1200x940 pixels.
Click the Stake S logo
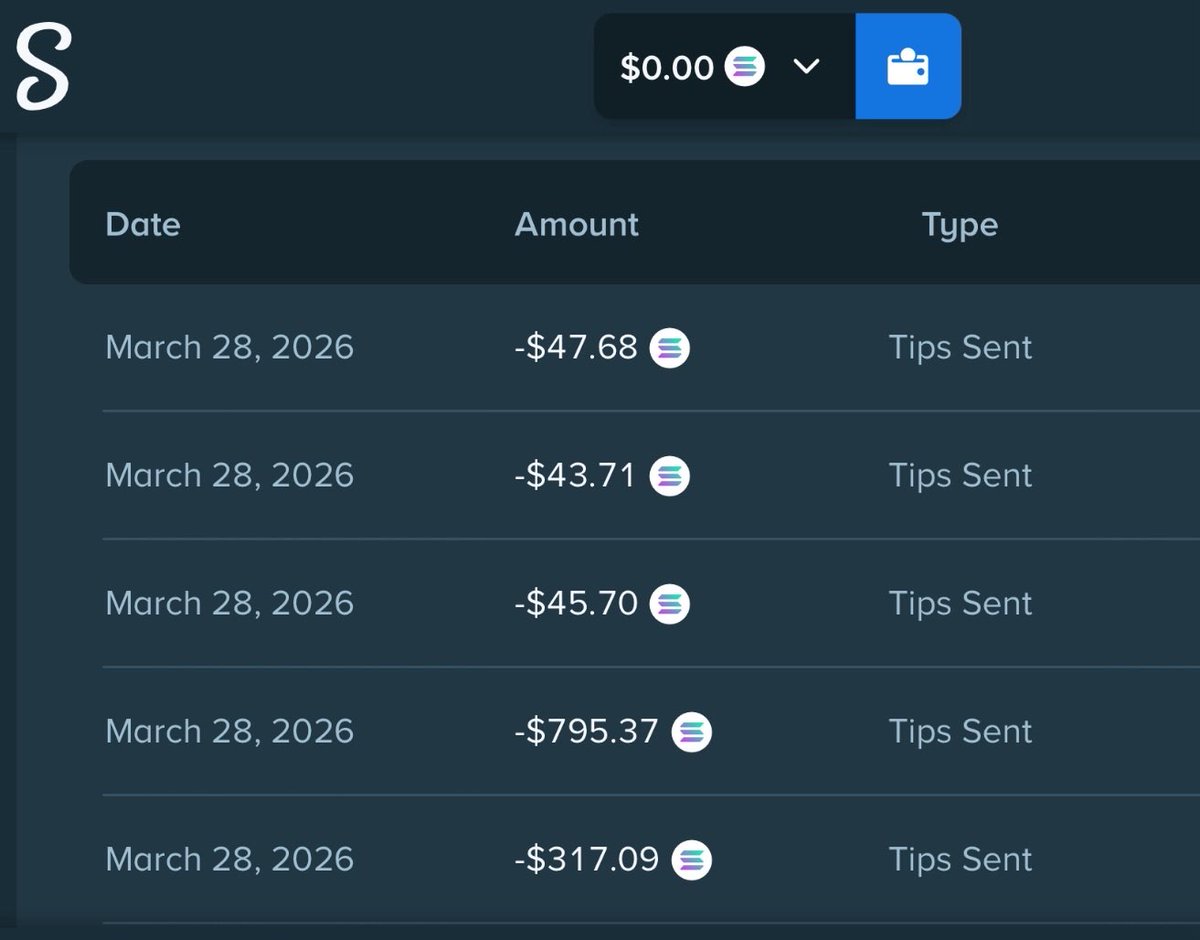(43, 67)
